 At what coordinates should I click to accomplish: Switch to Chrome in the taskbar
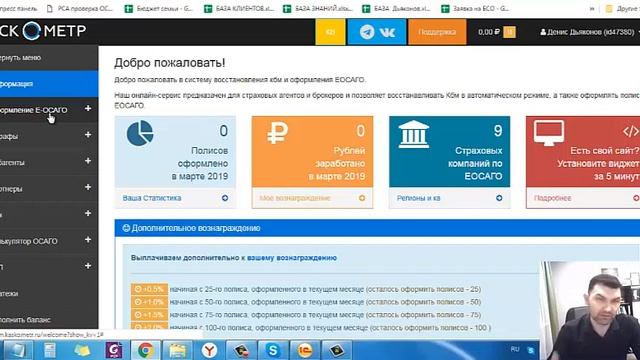[x=146, y=350]
